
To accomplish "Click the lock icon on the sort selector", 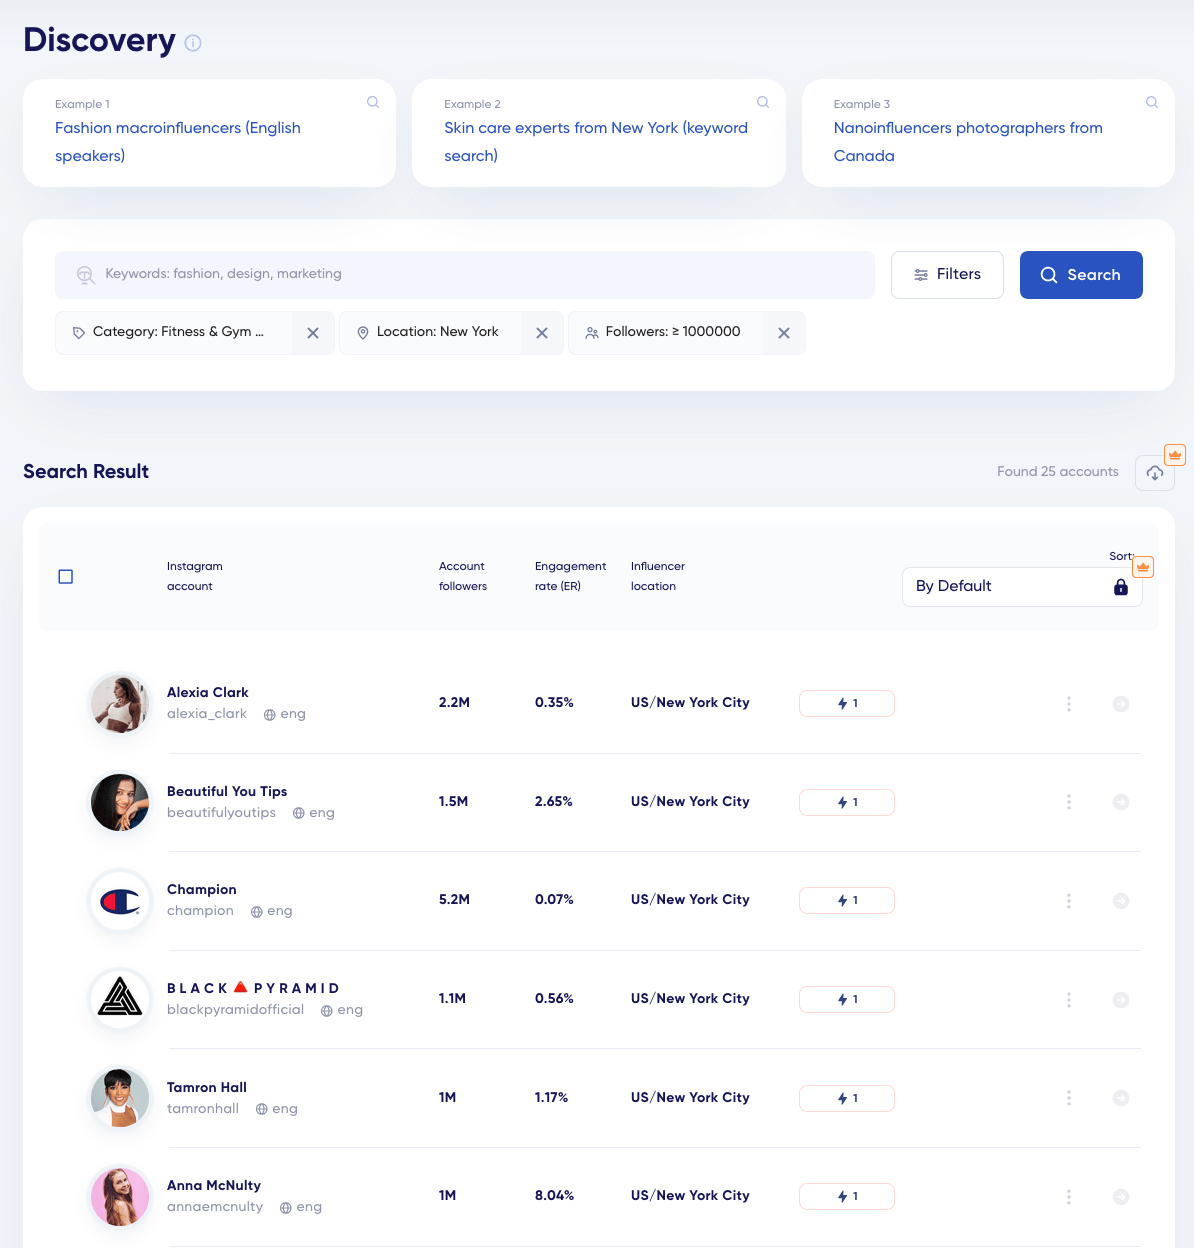I will pyautogui.click(x=1120, y=587).
